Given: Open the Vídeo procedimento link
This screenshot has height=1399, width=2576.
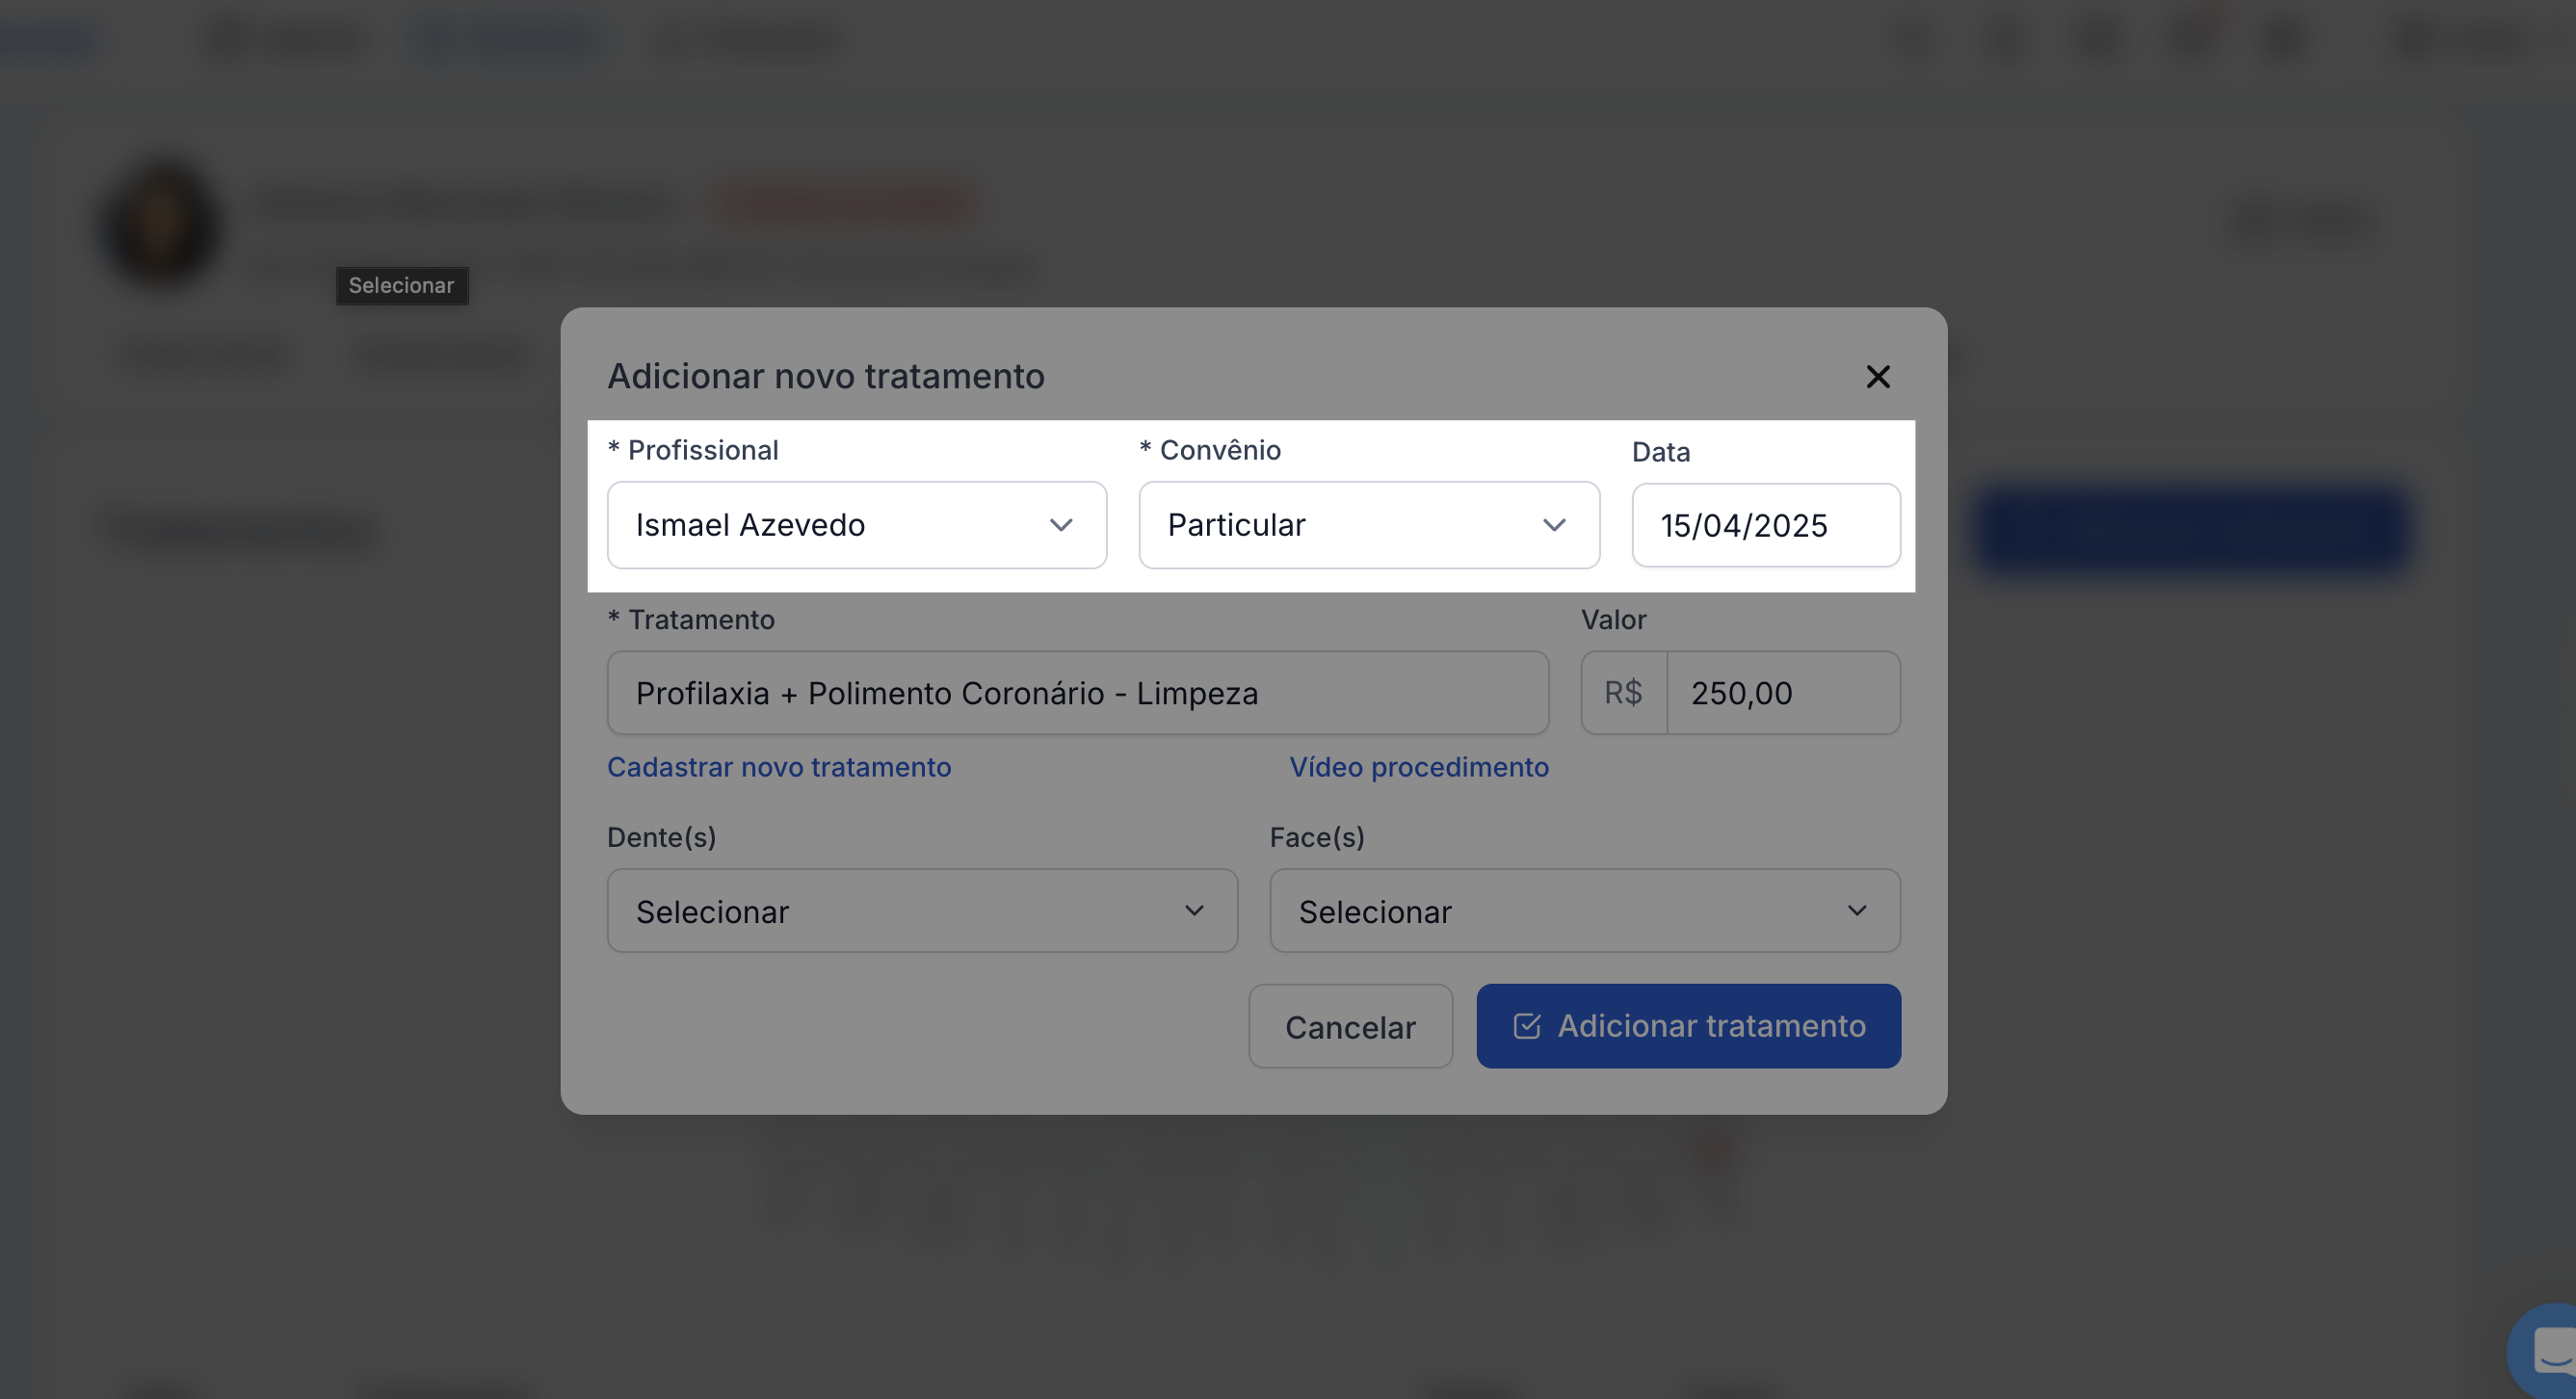Looking at the screenshot, I should [x=1418, y=767].
